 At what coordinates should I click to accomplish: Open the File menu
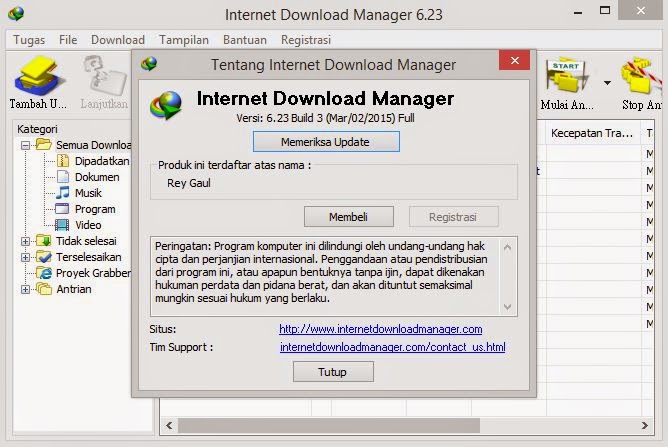point(68,40)
